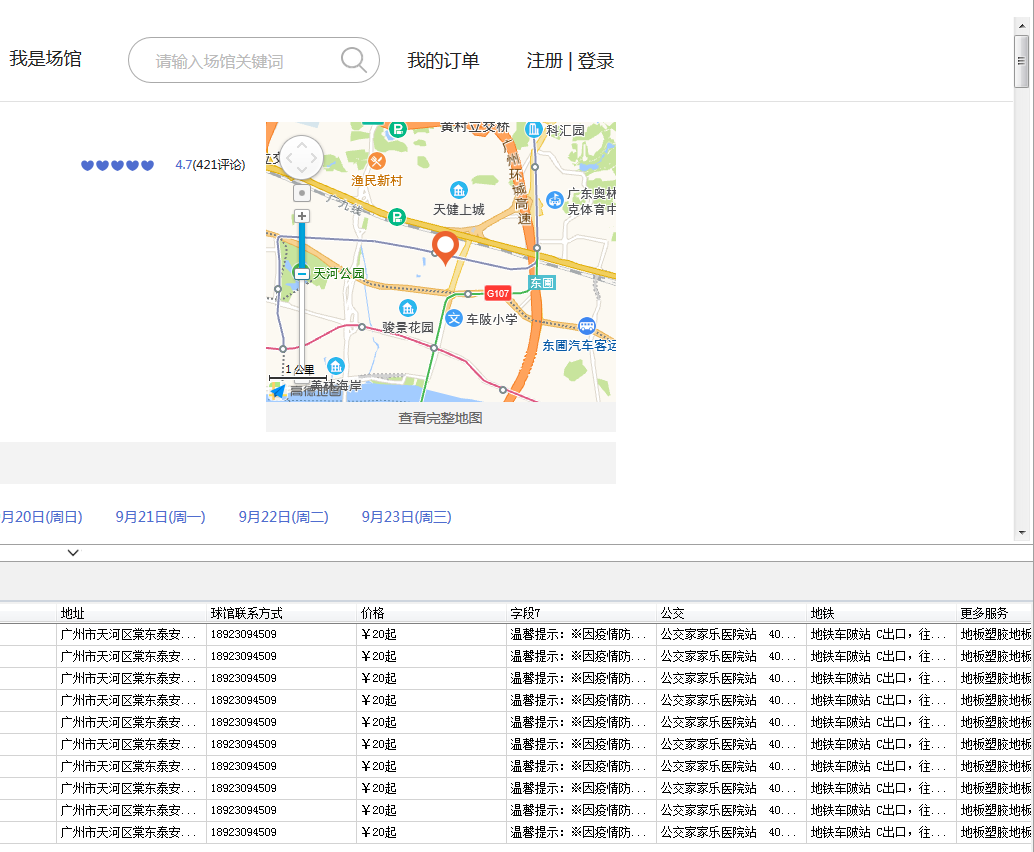The width and height of the screenshot is (1034, 852).
Task: Click the search magnifier icon
Action: tap(353, 60)
